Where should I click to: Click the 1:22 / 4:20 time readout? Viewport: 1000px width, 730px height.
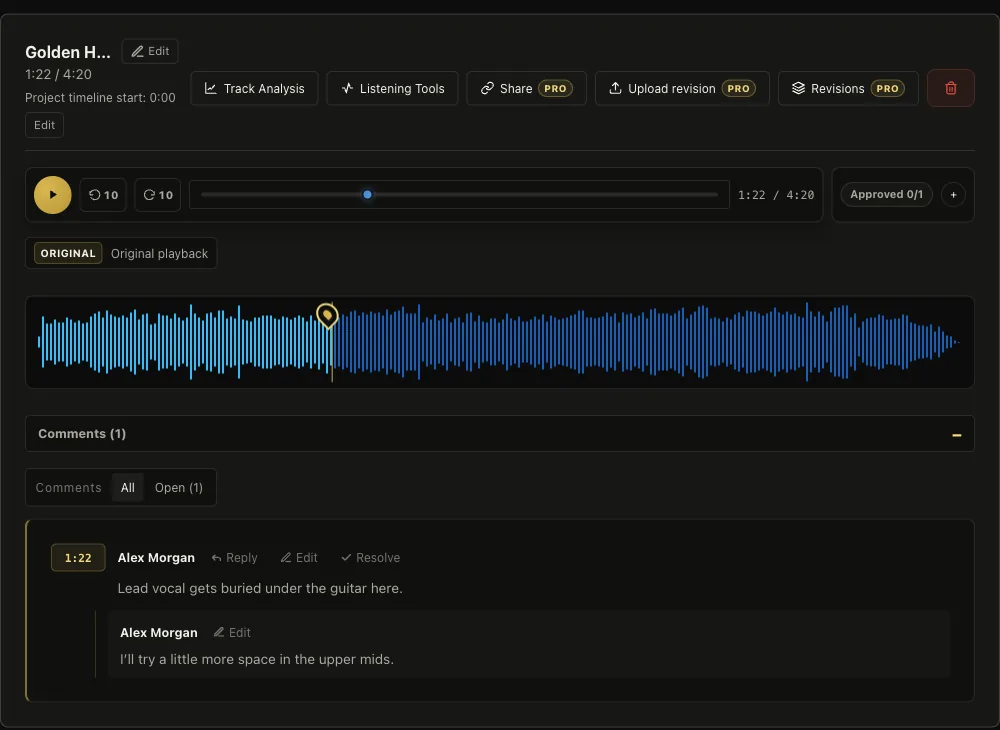pos(776,195)
